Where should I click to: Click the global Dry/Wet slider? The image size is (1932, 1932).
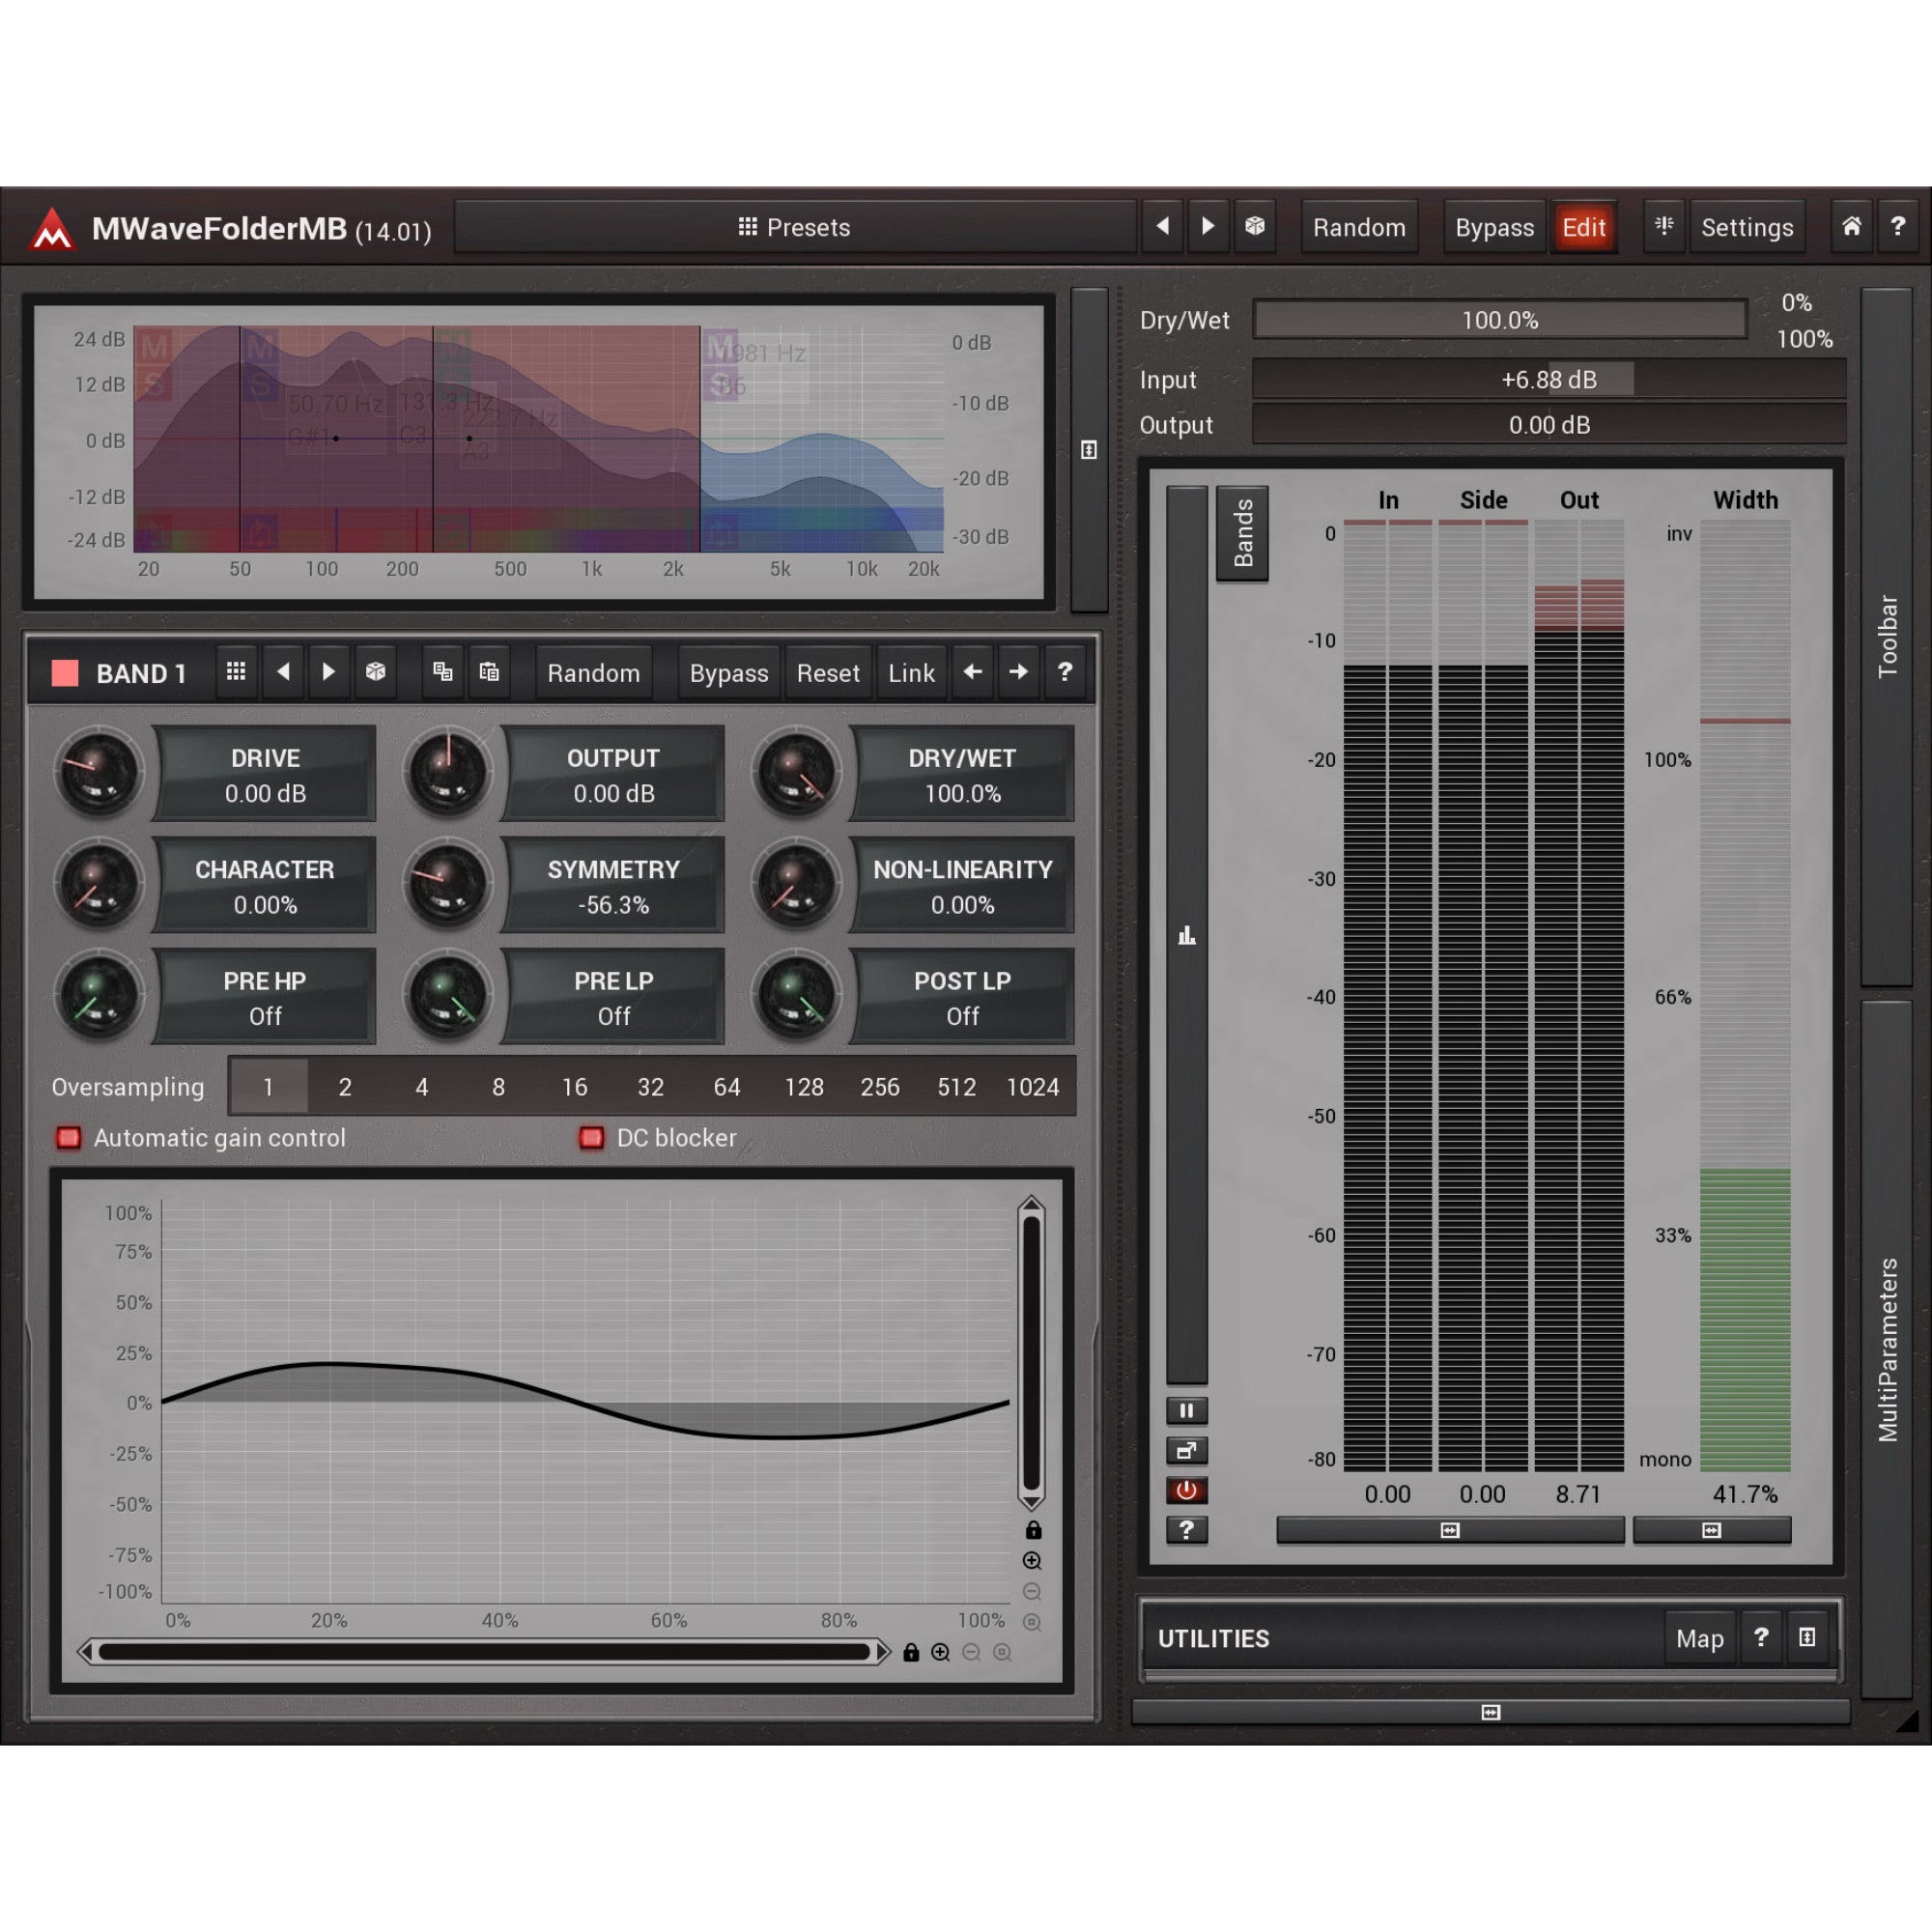point(1499,320)
